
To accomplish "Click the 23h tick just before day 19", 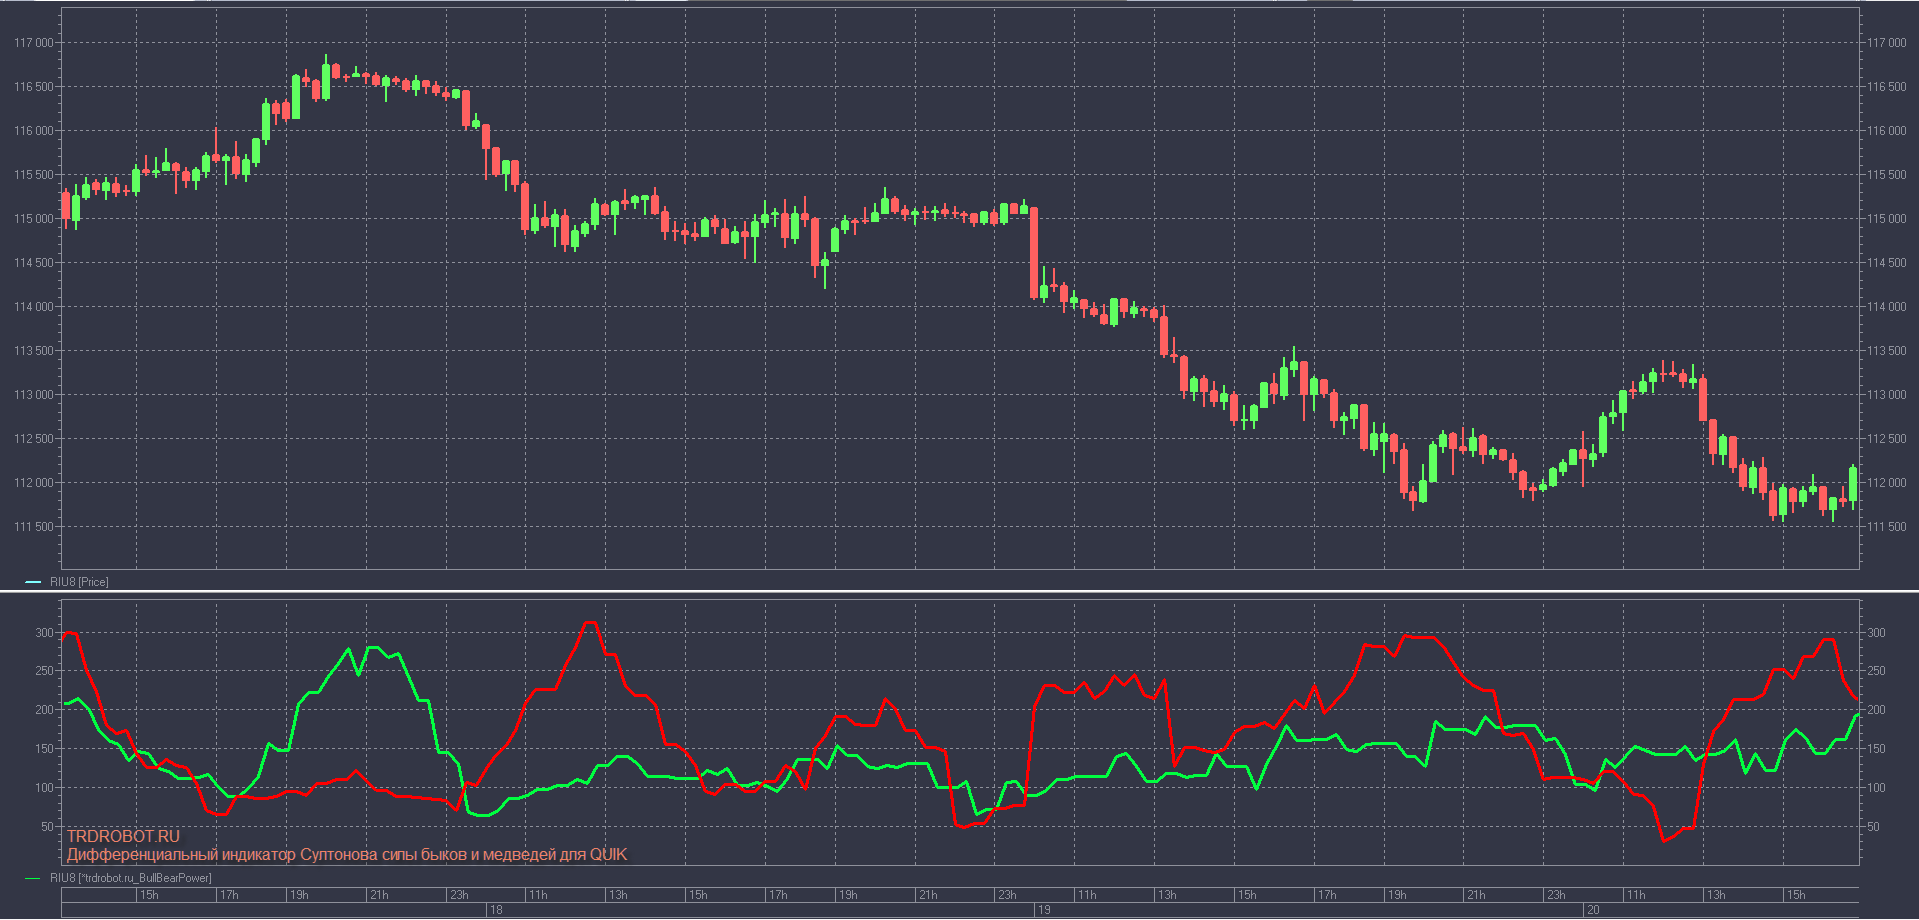I will coord(1007,895).
